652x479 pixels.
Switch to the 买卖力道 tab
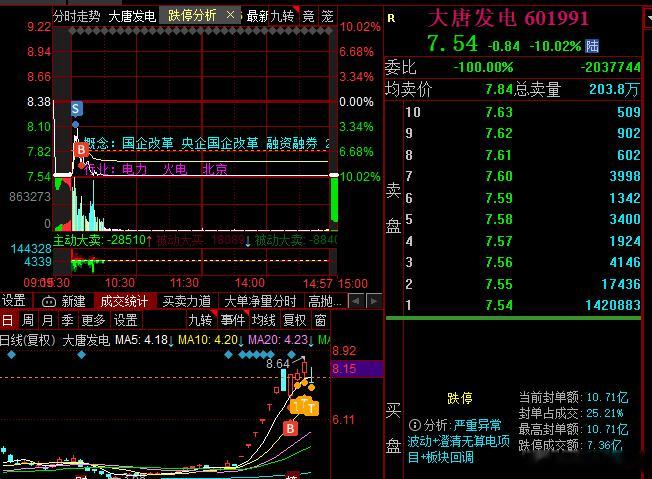(186, 301)
